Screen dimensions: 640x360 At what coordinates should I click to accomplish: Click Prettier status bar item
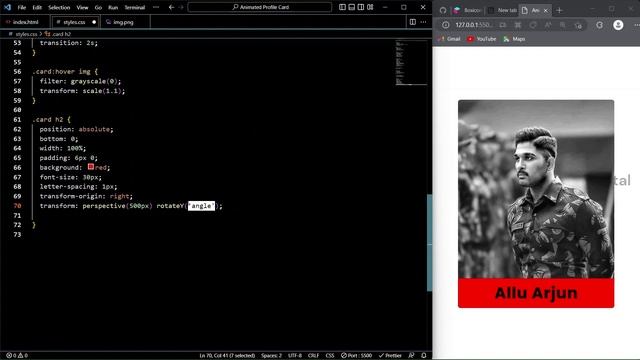[x=390, y=356]
